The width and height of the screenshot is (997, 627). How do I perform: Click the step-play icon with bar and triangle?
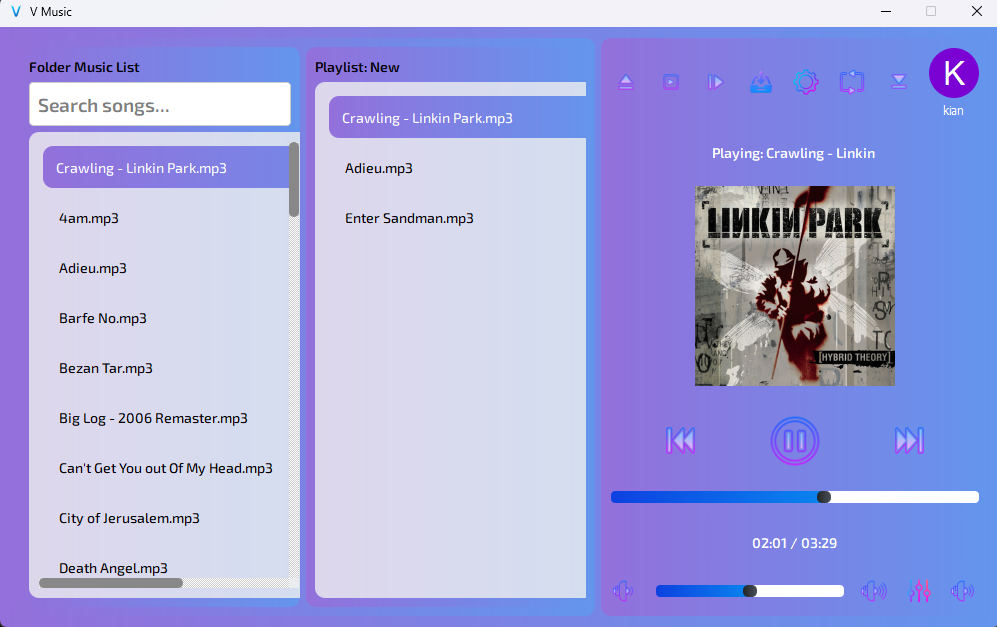[x=715, y=82]
